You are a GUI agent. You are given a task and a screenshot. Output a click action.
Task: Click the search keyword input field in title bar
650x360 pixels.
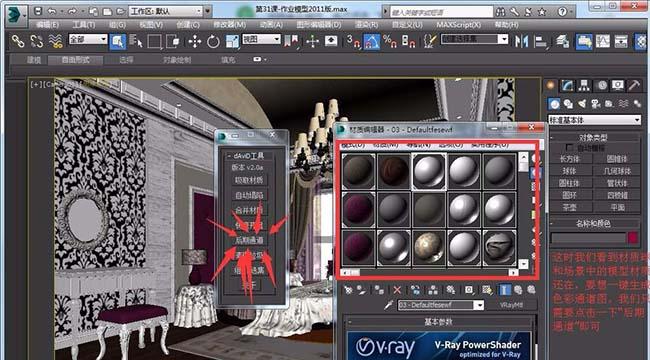(x=441, y=12)
